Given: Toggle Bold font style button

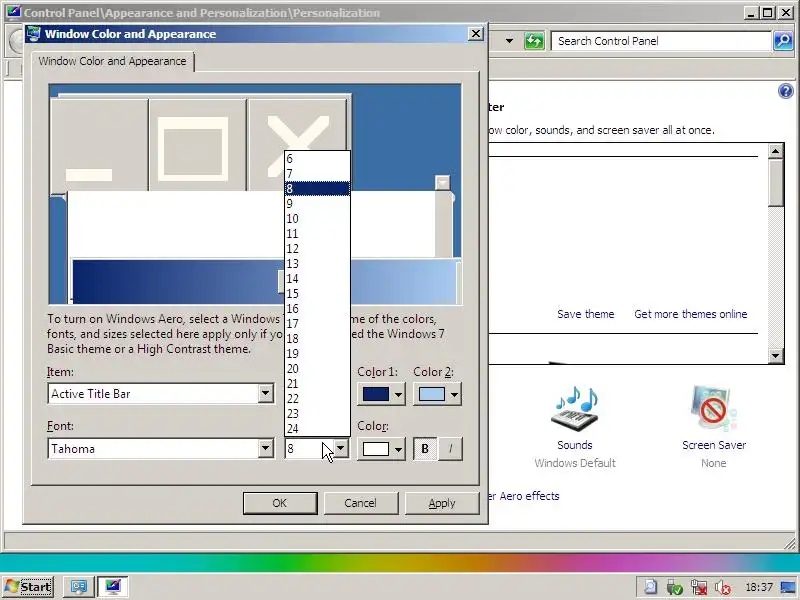Looking at the screenshot, I should tap(424, 449).
